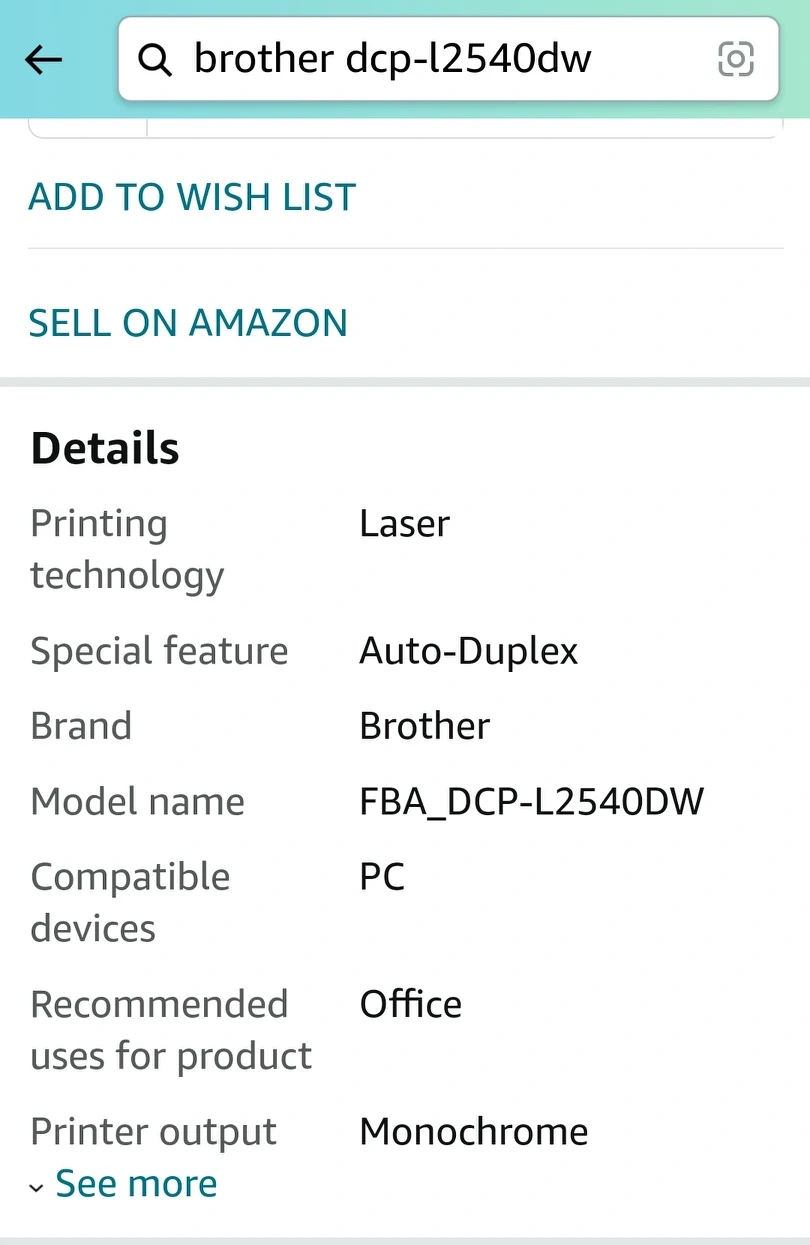Focus the search field with brother dcp-l2540dw
This screenshot has width=810, height=1245.
pyautogui.click(x=448, y=59)
